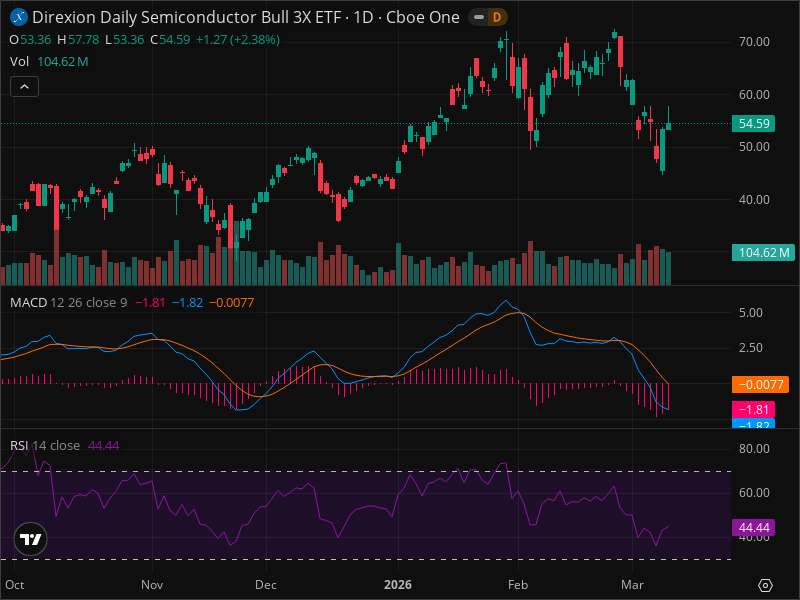Click the pink -1.81 histogram axis label

(754, 409)
